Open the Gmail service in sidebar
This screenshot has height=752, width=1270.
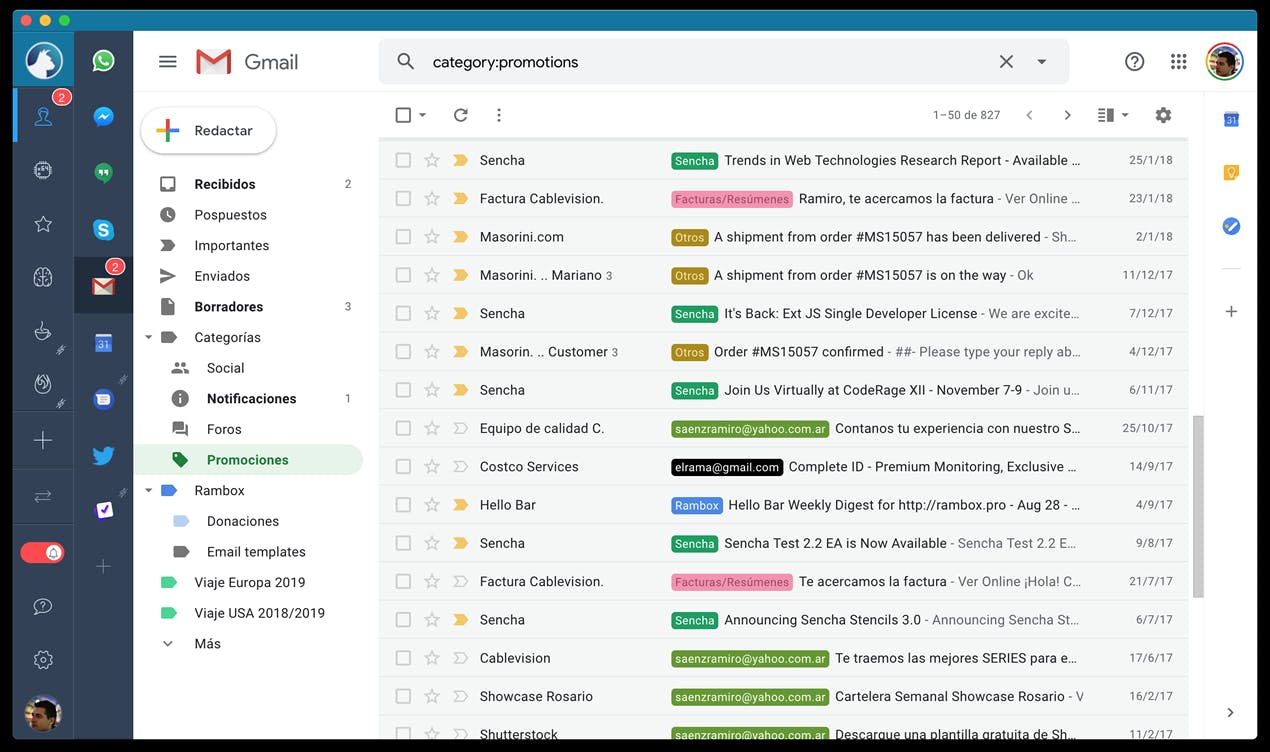103,286
